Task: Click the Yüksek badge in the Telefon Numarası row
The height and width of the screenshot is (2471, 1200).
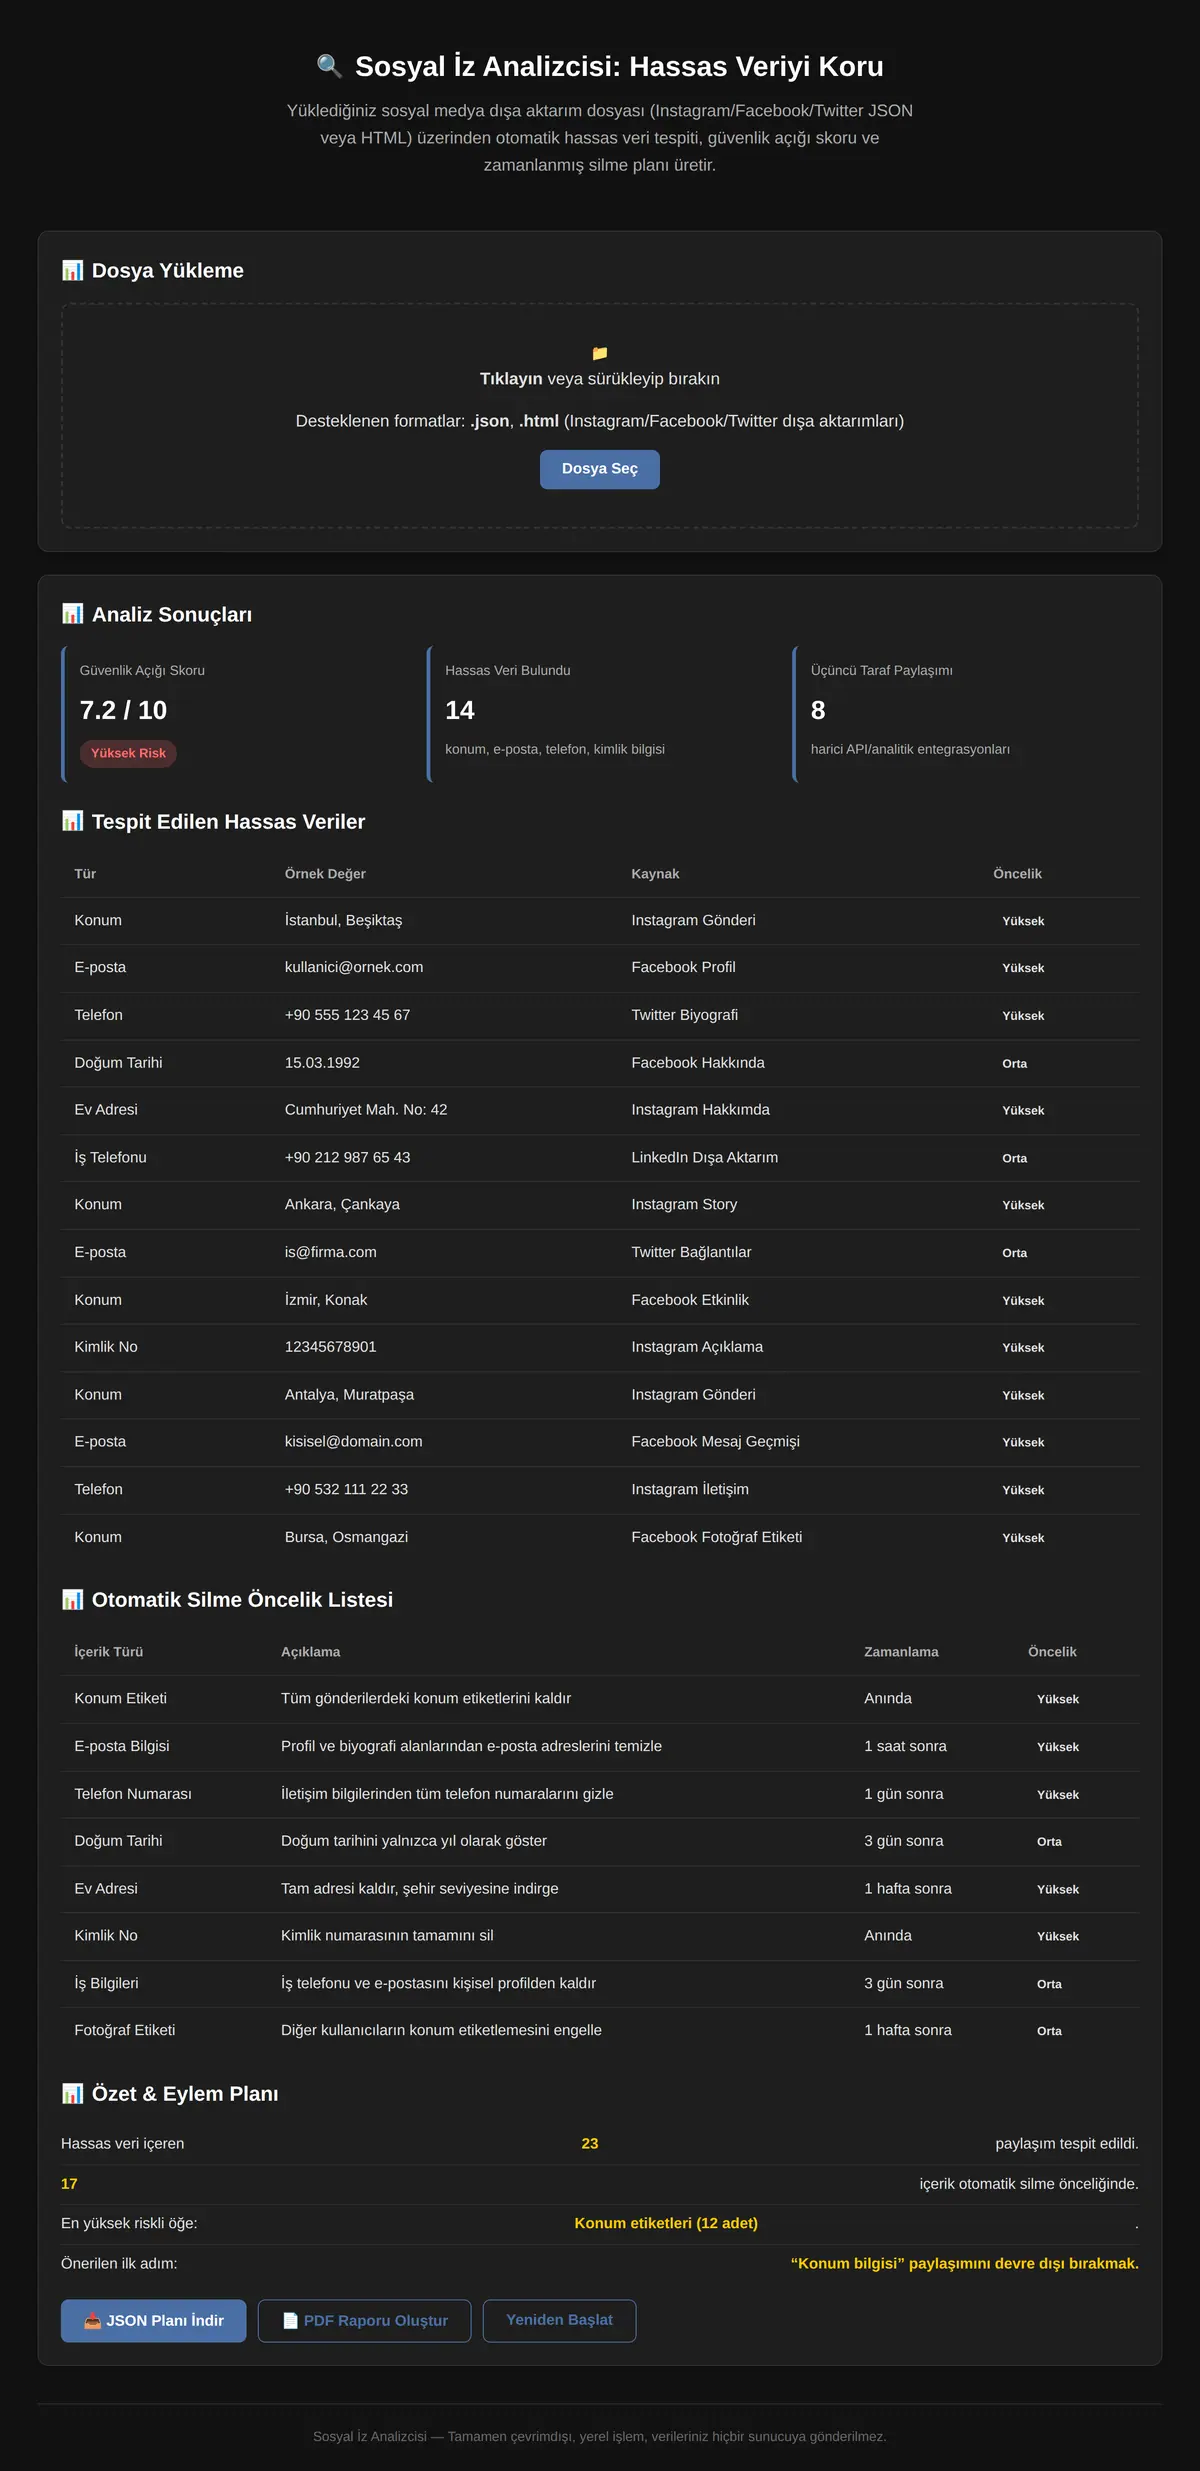Action: [x=1058, y=1794]
